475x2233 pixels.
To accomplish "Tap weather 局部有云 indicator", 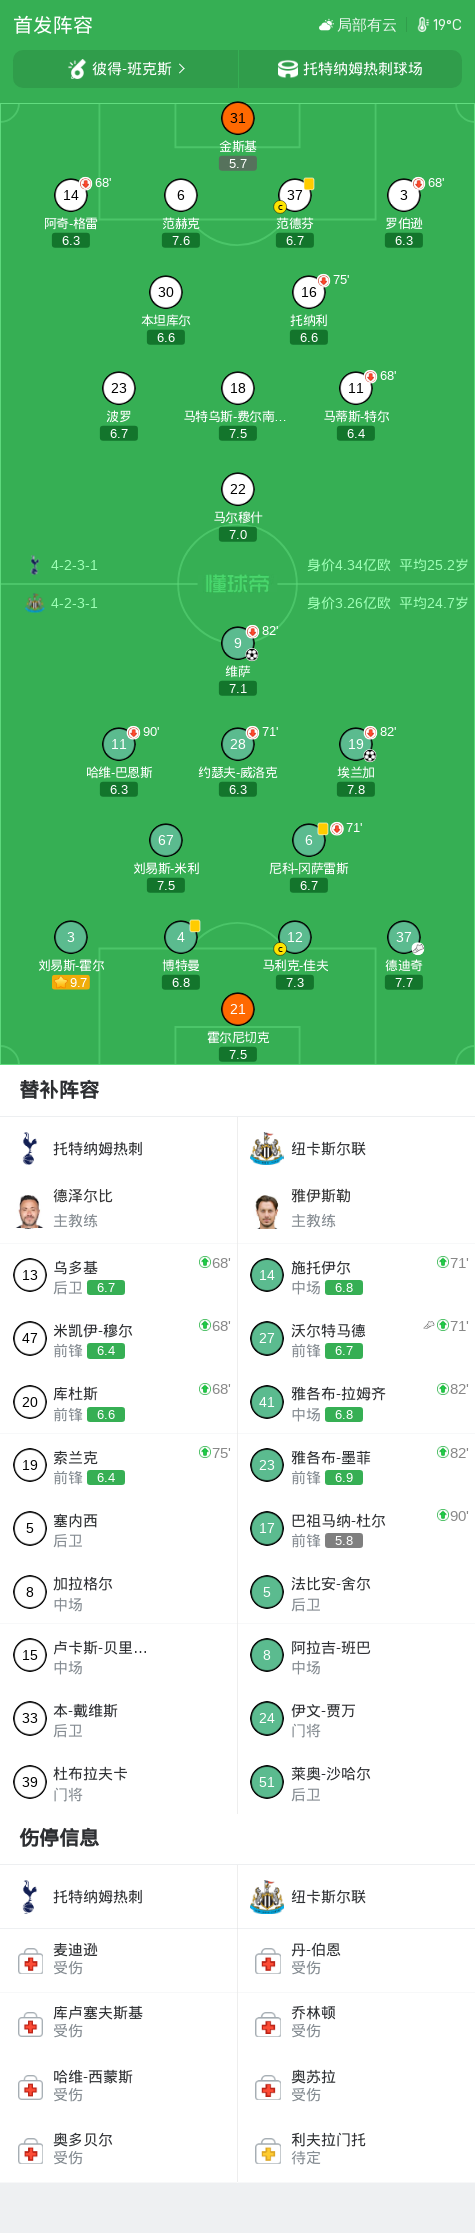I will coord(357,25).
